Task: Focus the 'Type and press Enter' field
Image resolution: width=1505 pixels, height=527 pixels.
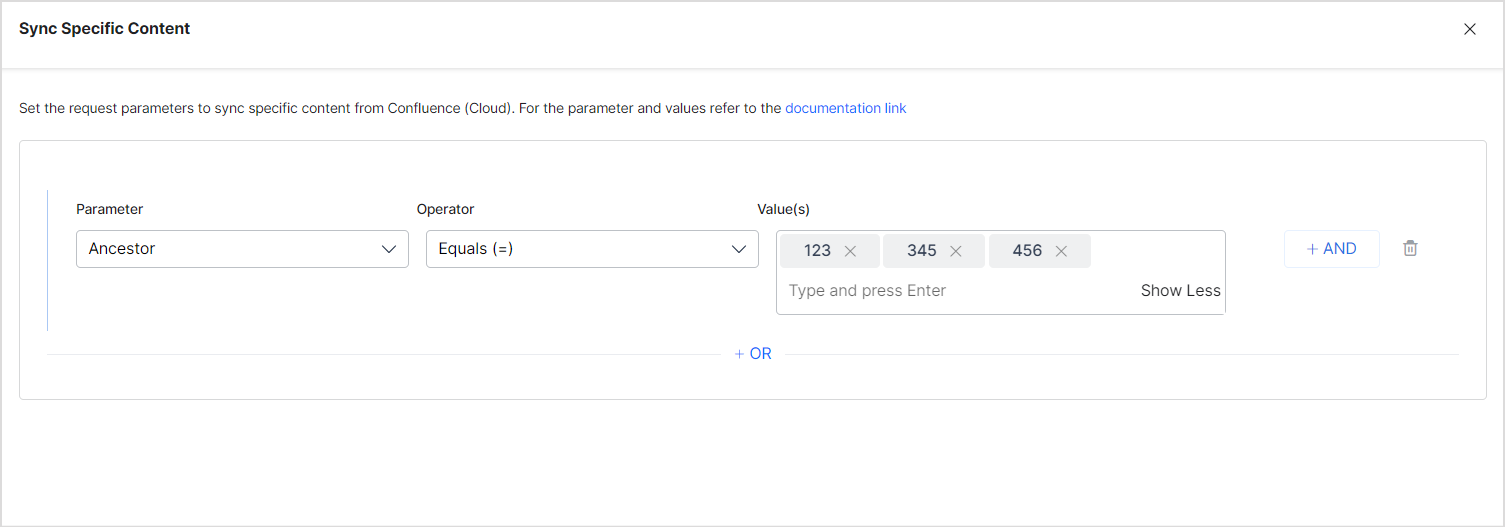Action: point(940,291)
